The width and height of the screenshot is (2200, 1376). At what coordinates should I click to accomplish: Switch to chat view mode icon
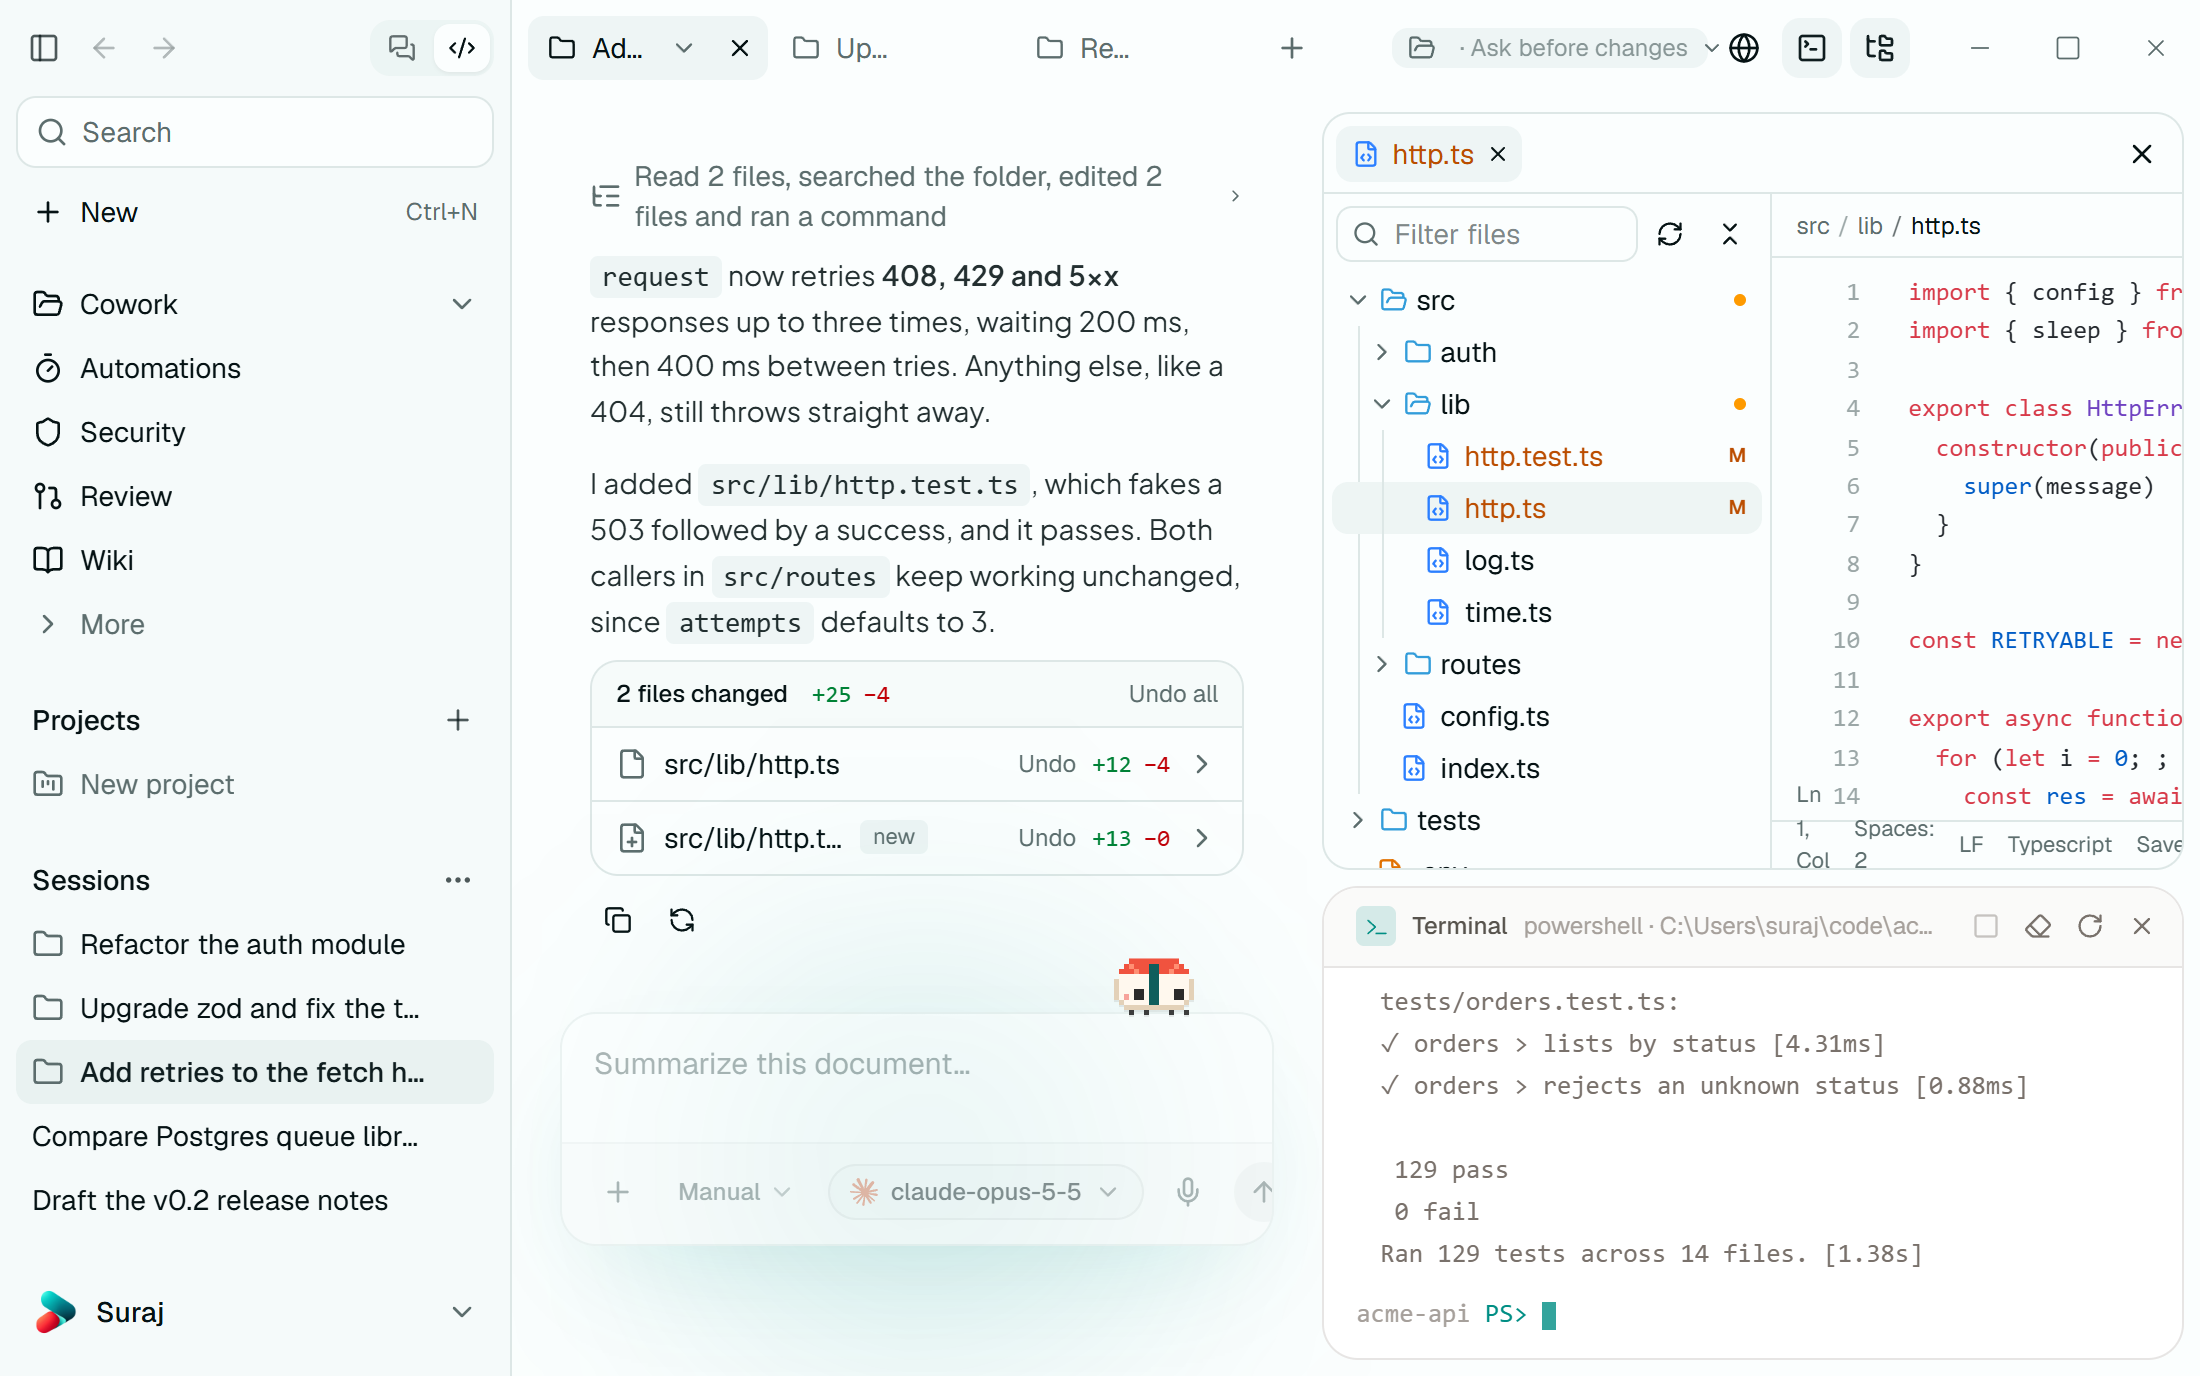coord(402,48)
